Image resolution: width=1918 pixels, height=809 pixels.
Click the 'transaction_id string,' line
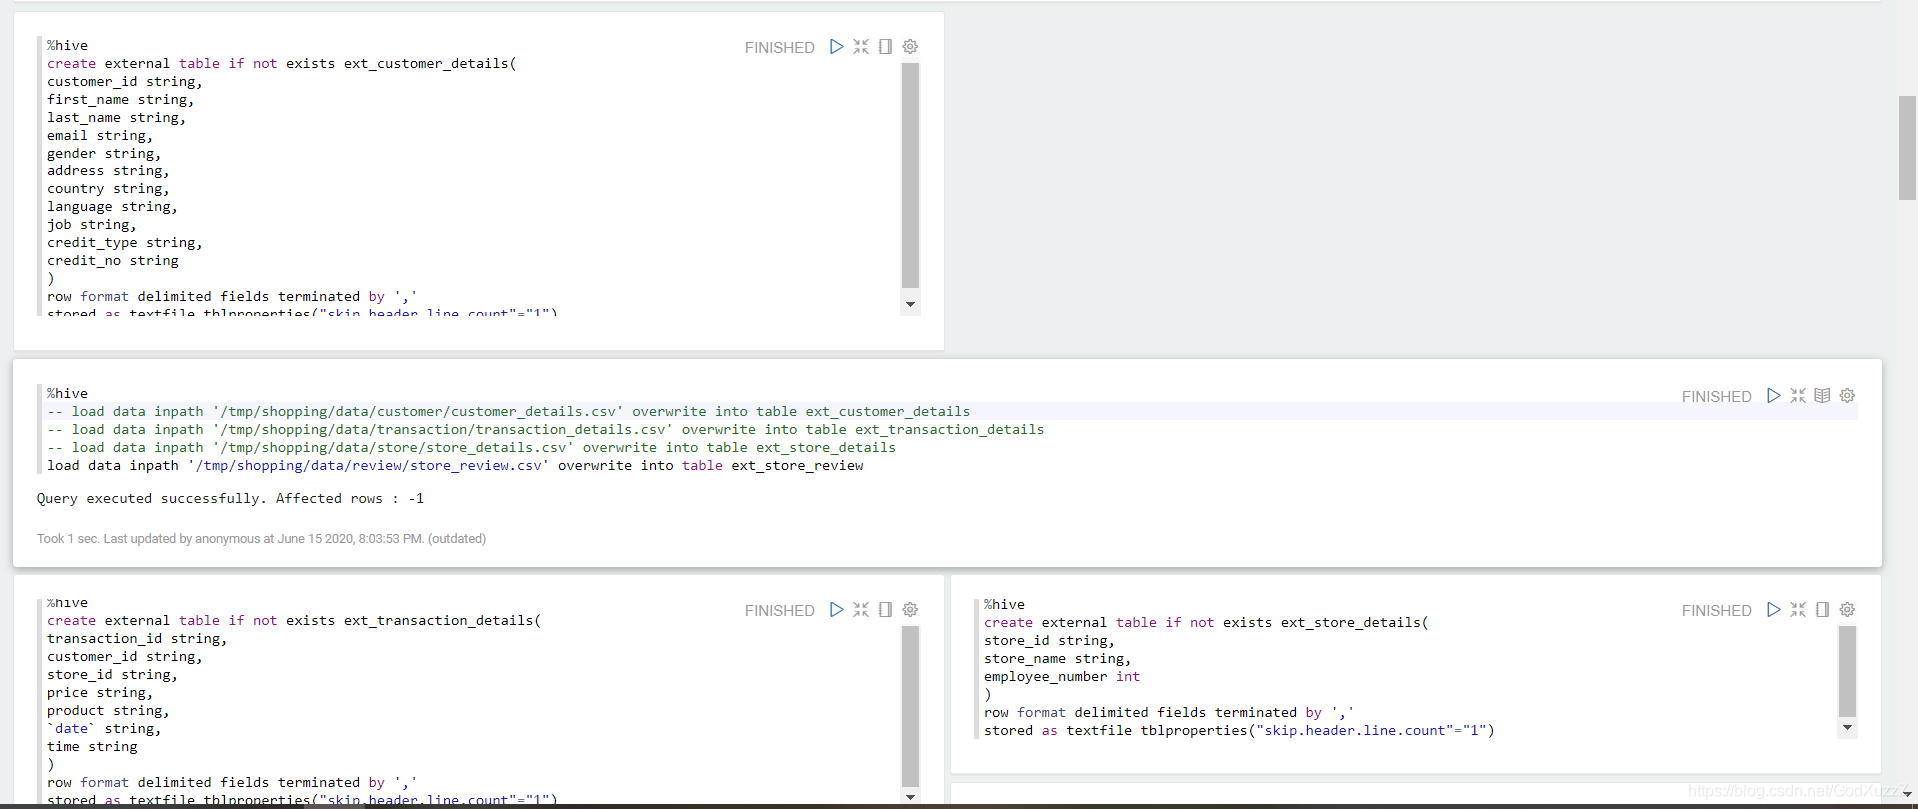(x=137, y=639)
